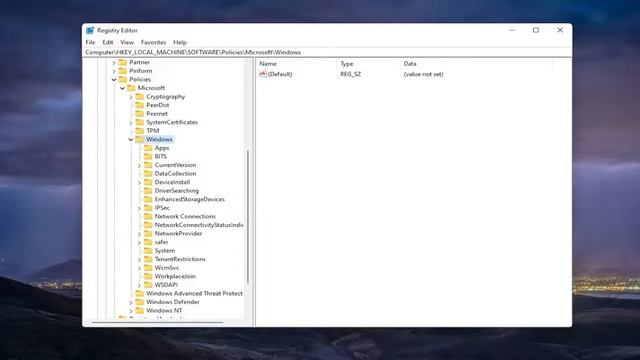Expand the TenantRestrictions key

(x=140, y=260)
